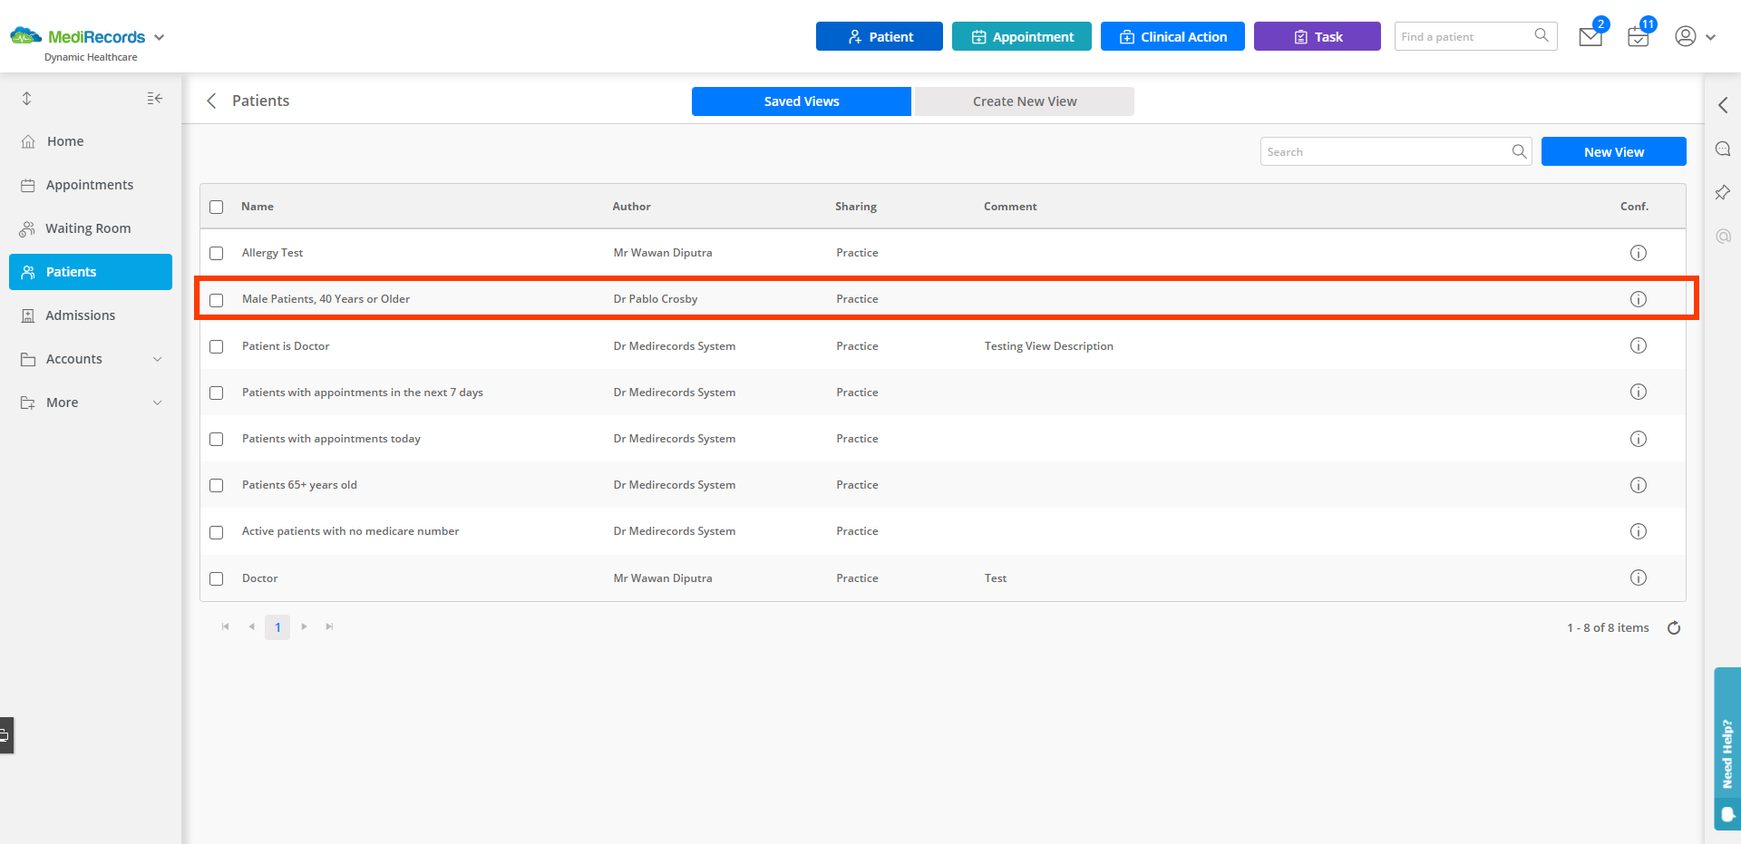Click the pin icon in right panel
The height and width of the screenshot is (844, 1741).
[x=1723, y=192]
